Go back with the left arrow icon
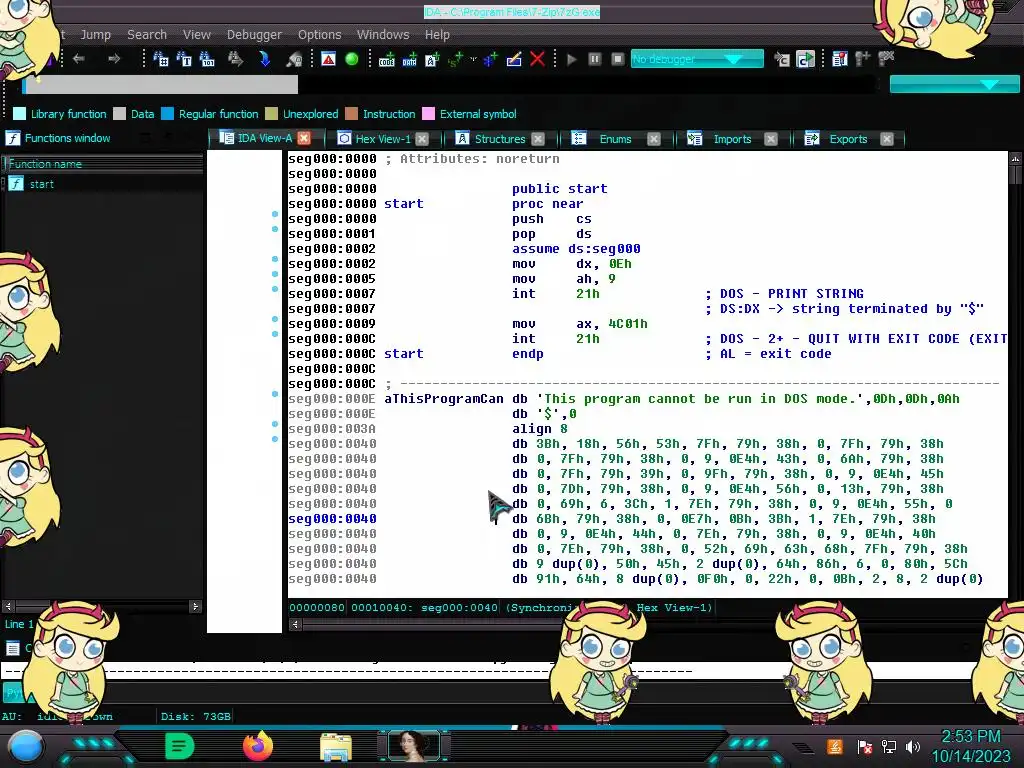Image resolution: width=1024 pixels, height=768 pixels. point(79,59)
